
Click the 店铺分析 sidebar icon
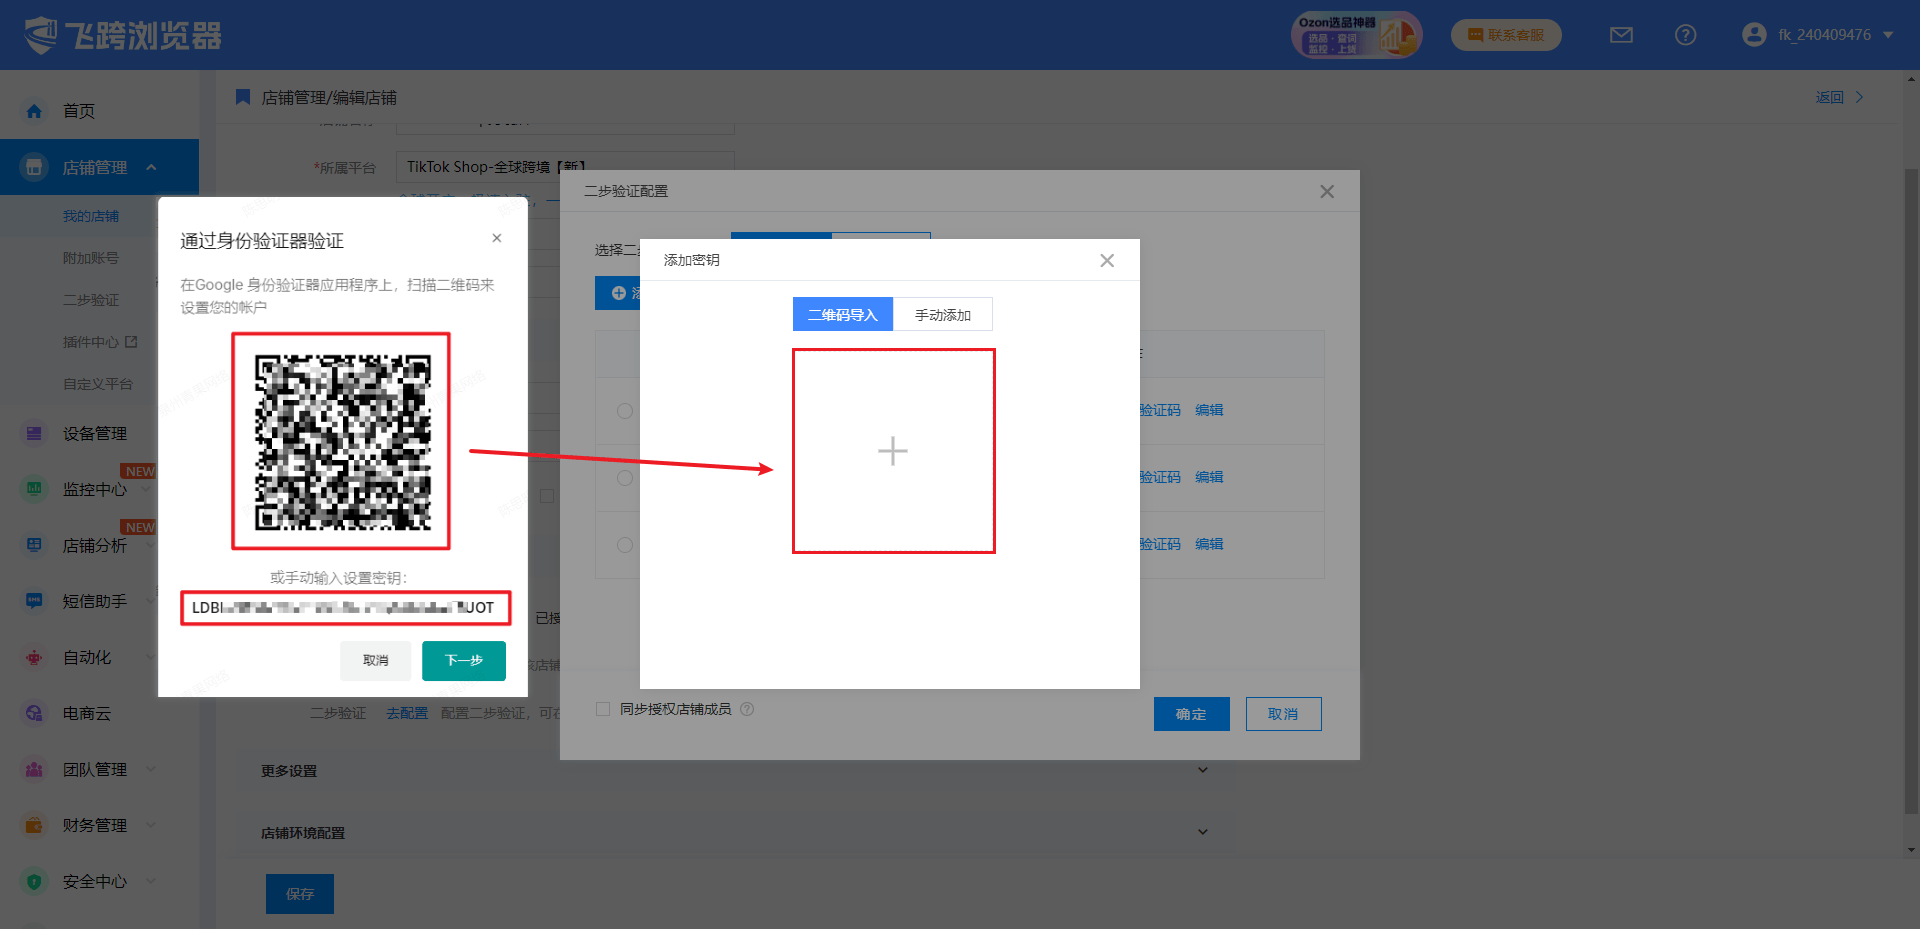click(x=34, y=545)
